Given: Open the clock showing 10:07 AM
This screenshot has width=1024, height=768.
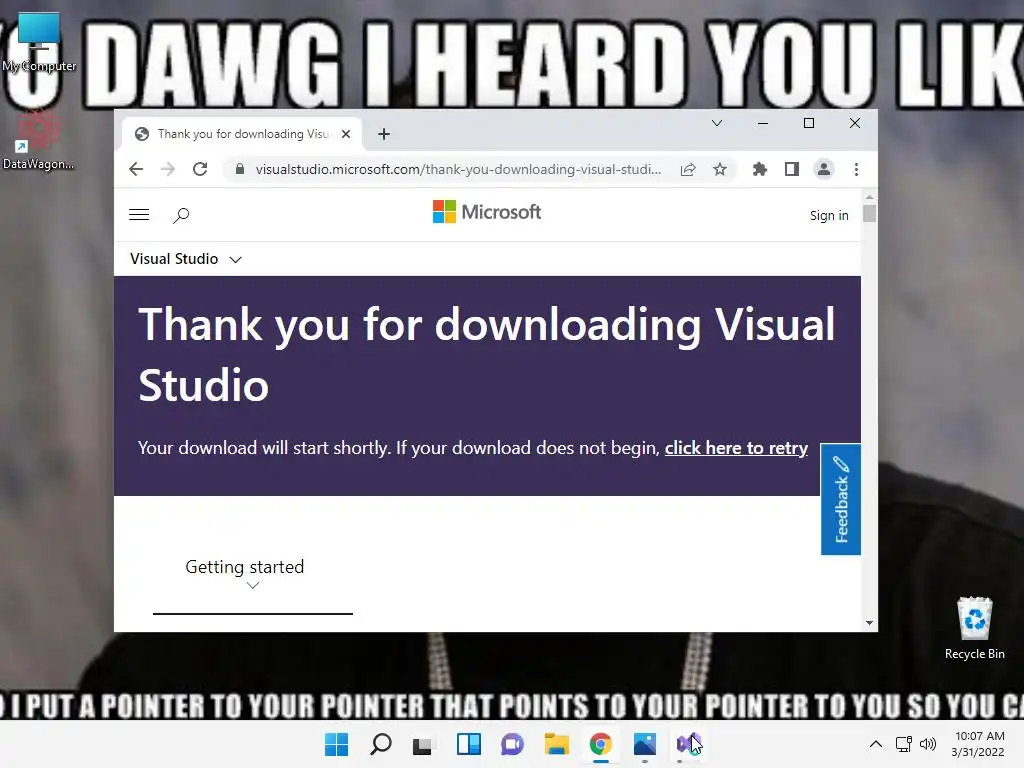Looking at the screenshot, I should tap(978, 744).
